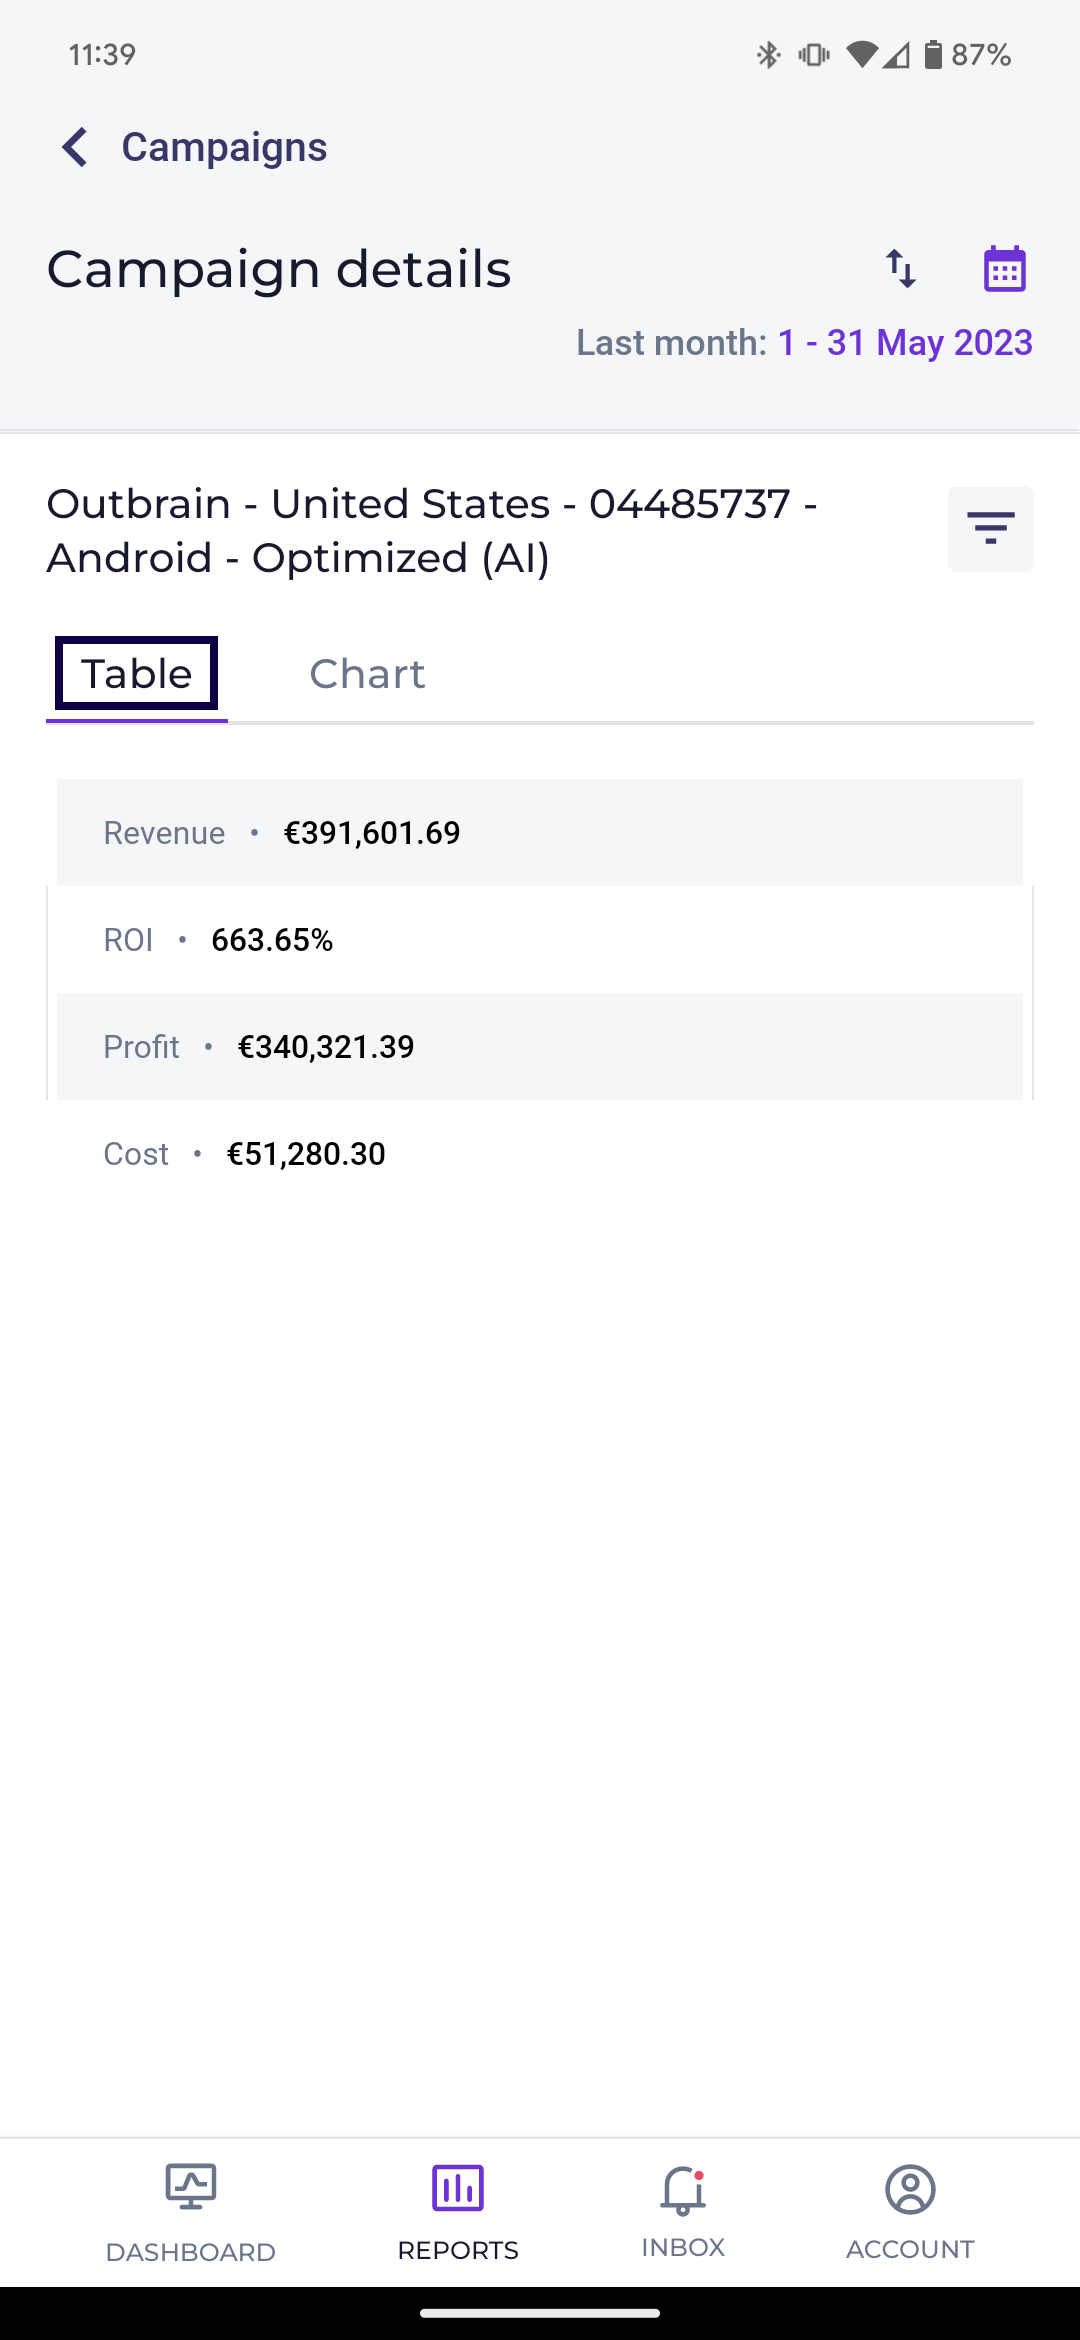Open the campaign filter icon
Image resolution: width=1080 pixels, height=2340 pixels.
click(990, 529)
